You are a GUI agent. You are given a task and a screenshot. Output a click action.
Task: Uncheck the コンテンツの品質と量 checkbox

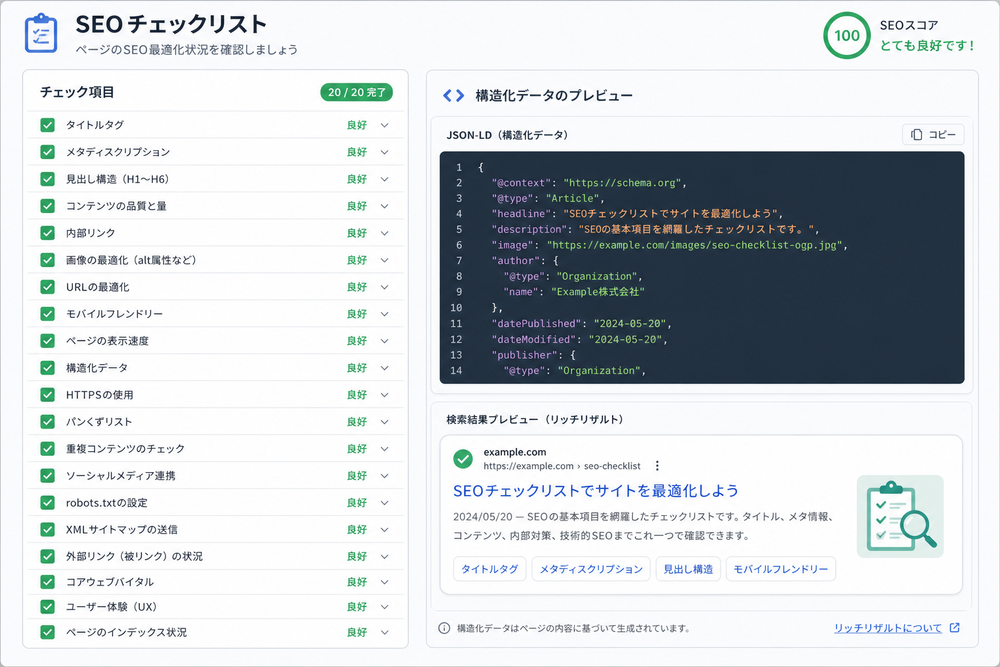pyautogui.click(x=47, y=206)
